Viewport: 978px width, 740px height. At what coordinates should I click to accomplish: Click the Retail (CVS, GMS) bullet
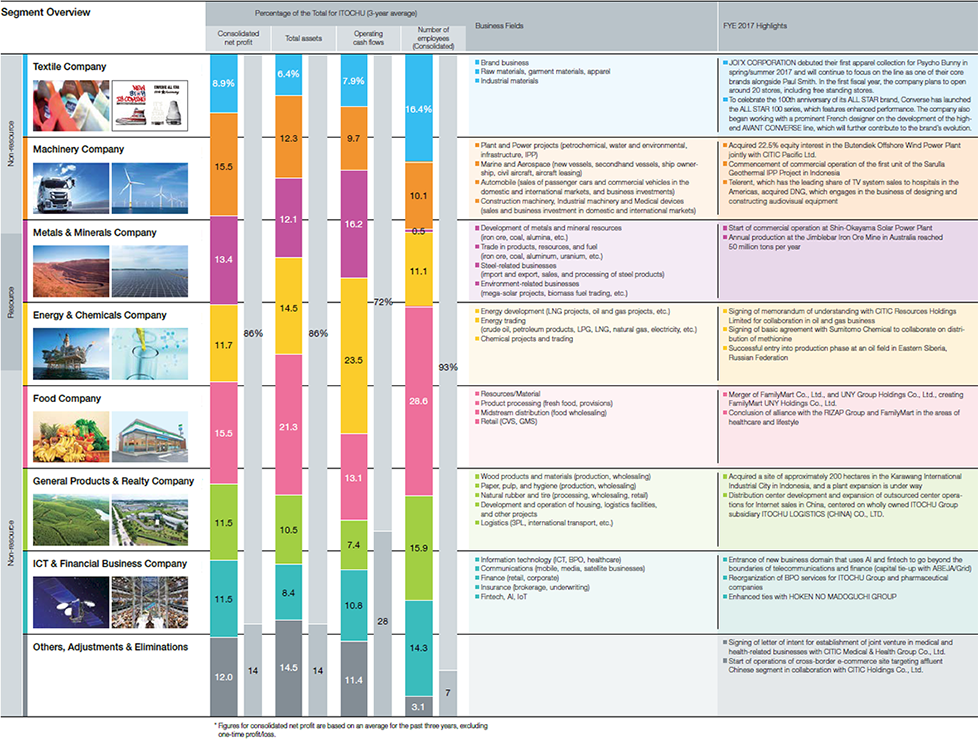click(506, 422)
